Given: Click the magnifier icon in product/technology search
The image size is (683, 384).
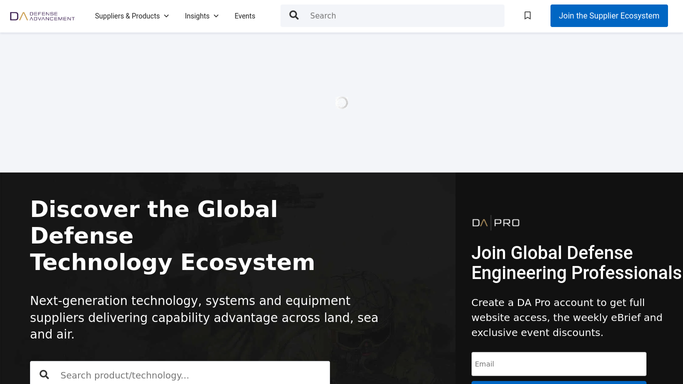Looking at the screenshot, I should [x=44, y=374].
